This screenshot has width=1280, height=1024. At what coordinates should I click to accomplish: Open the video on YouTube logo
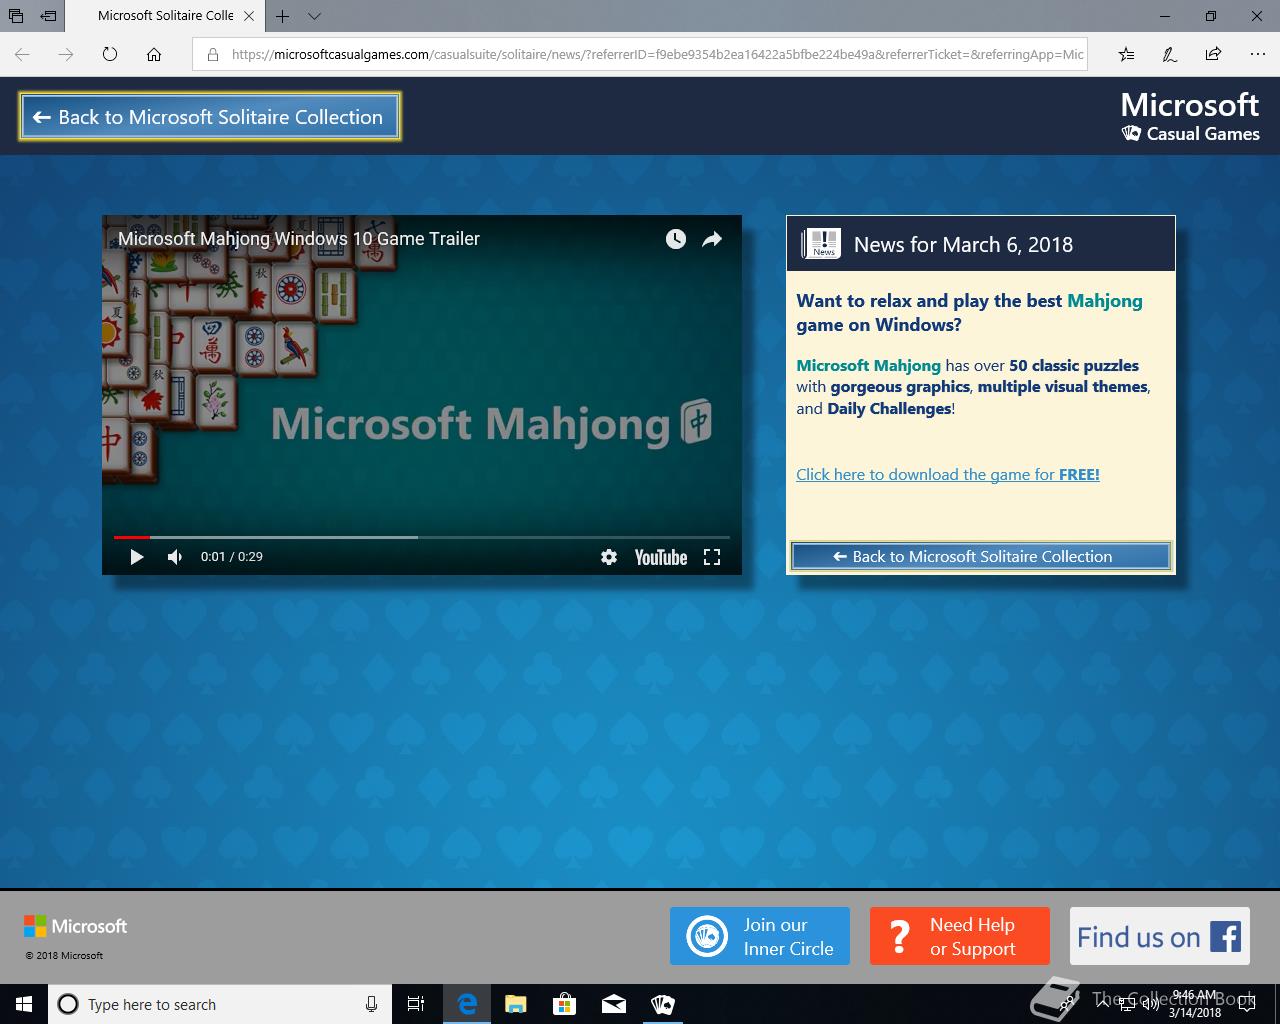pos(661,557)
